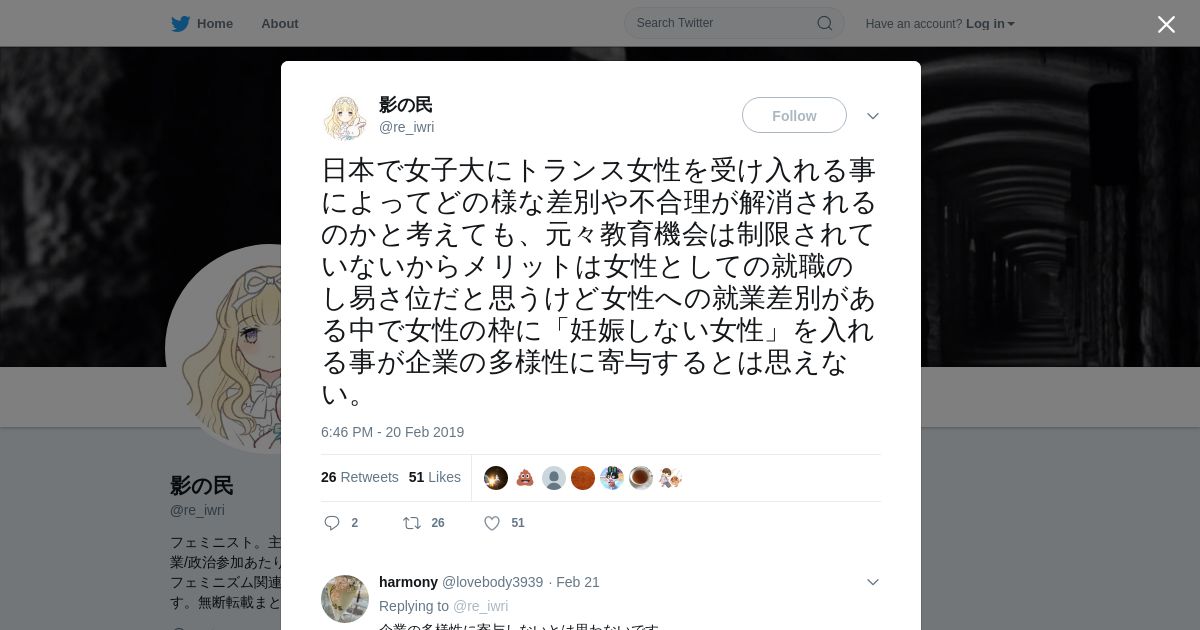Open the Log in dropdown

tap(990, 24)
